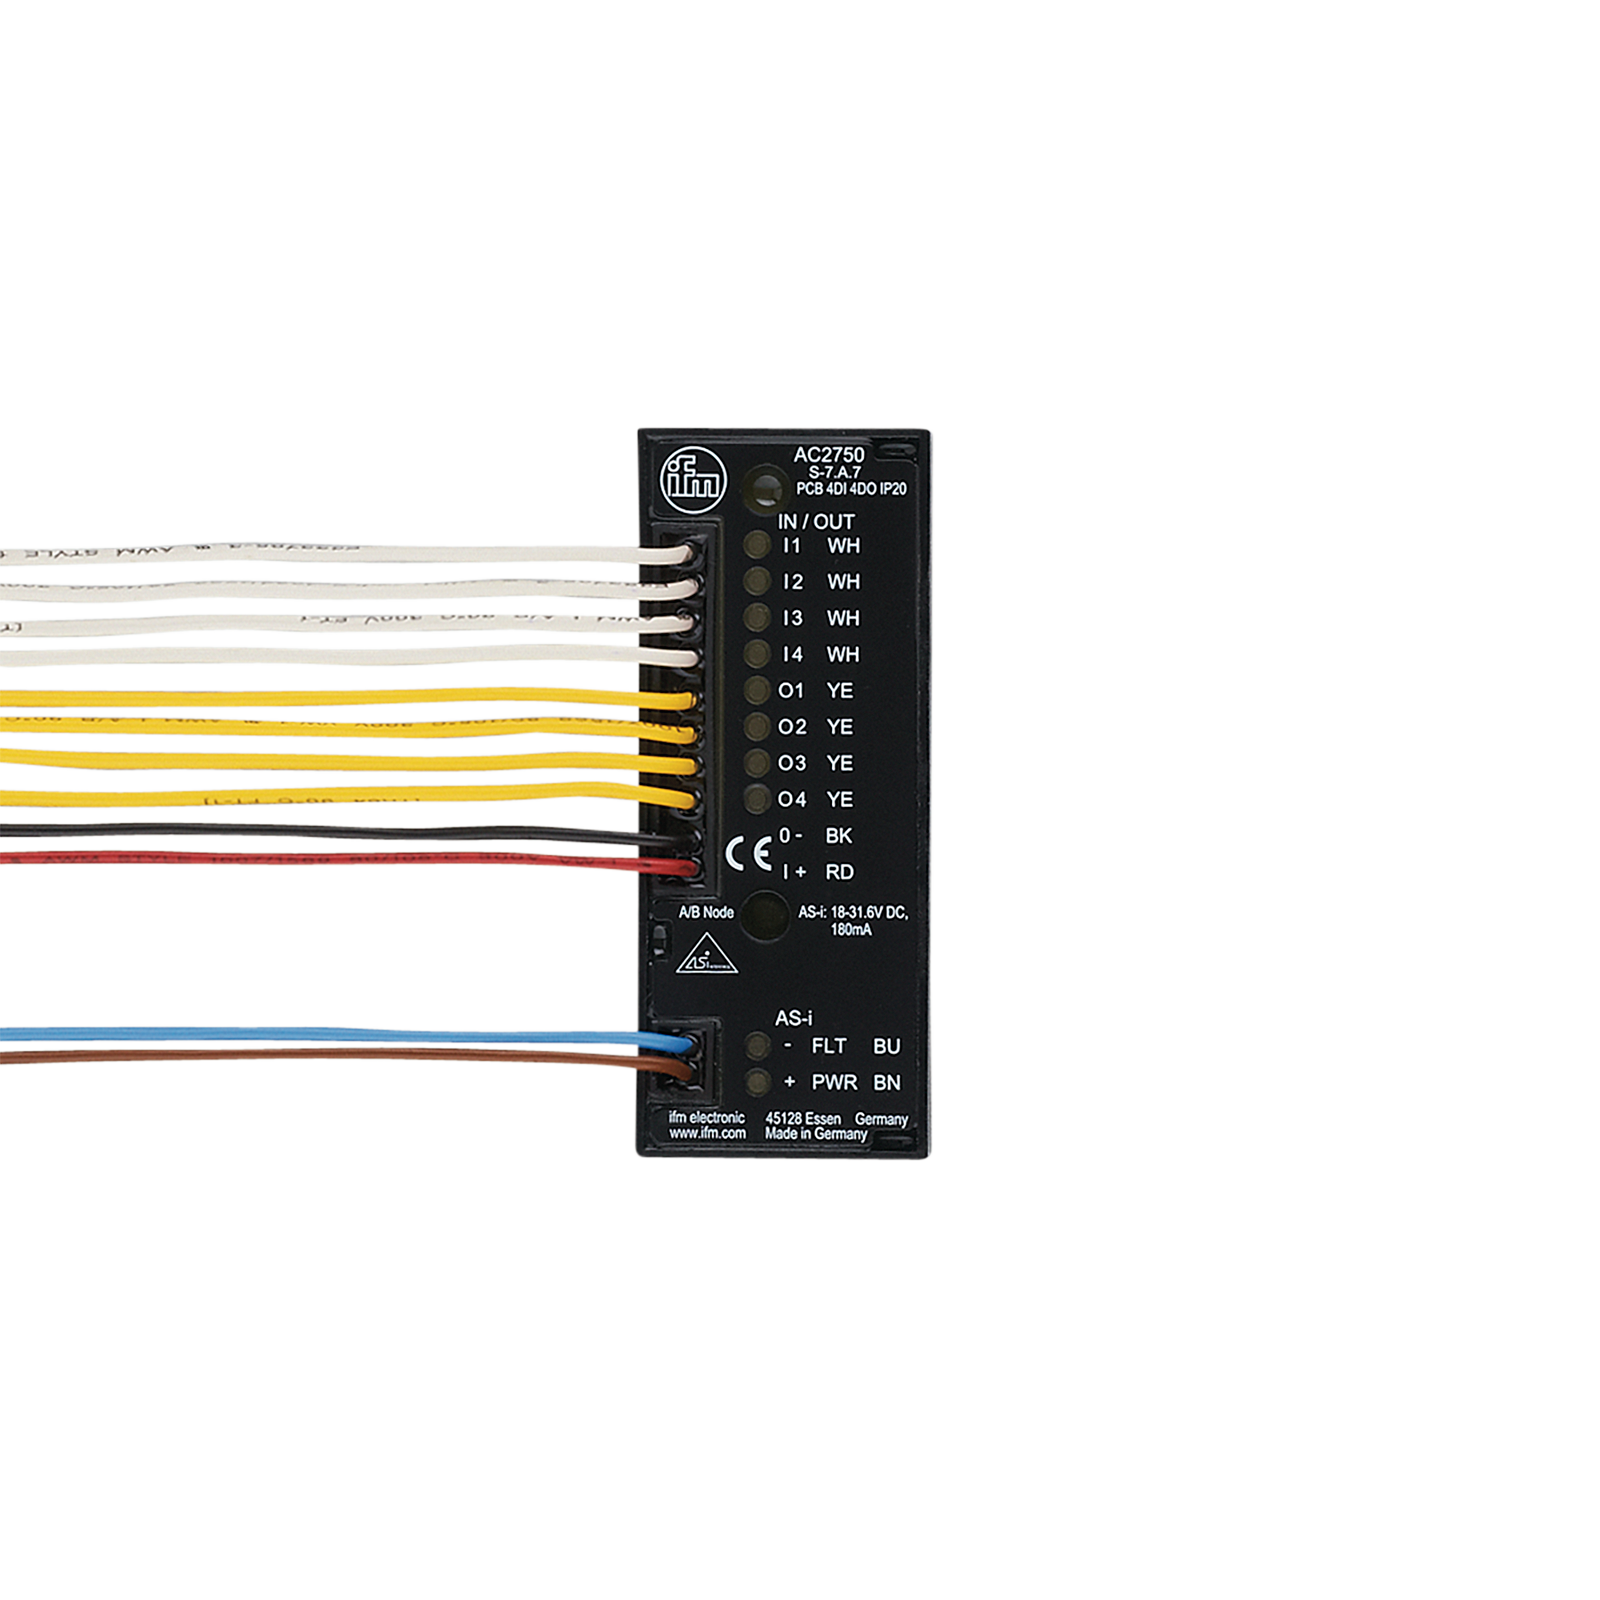The height and width of the screenshot is (1600, 1600).
Task: Click the FLT status LED
Action: [x=757, y=1046]
